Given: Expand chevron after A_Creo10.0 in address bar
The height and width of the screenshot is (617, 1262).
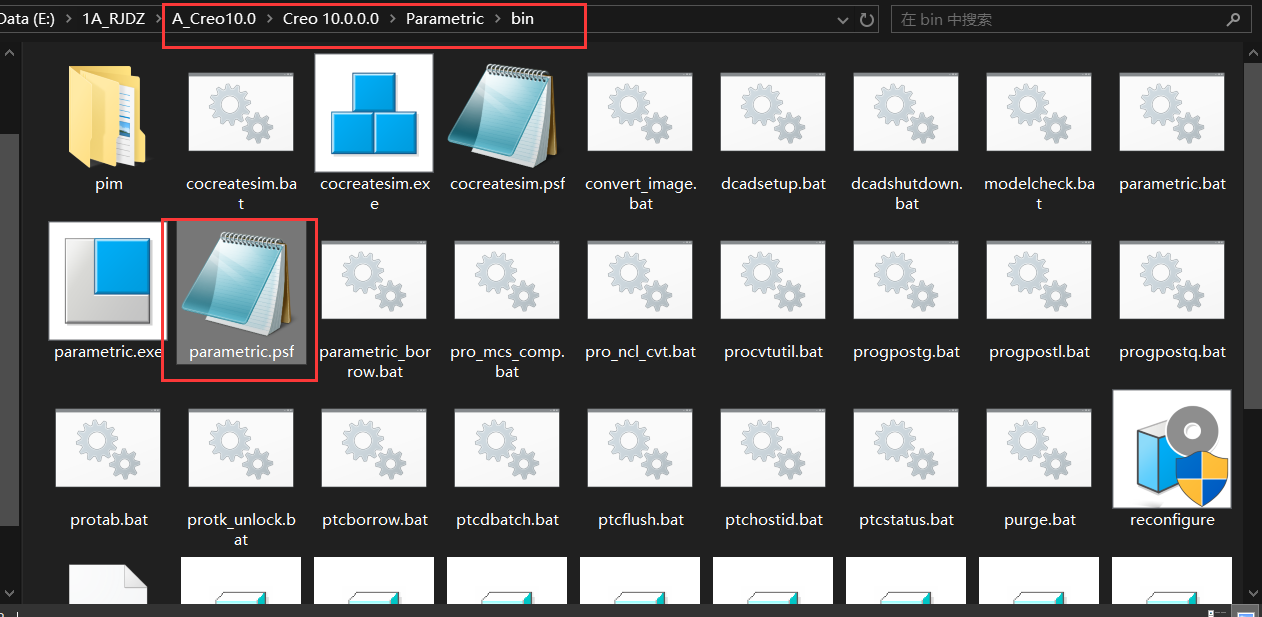Looking at the screenshot, I should tap(269, 19).
